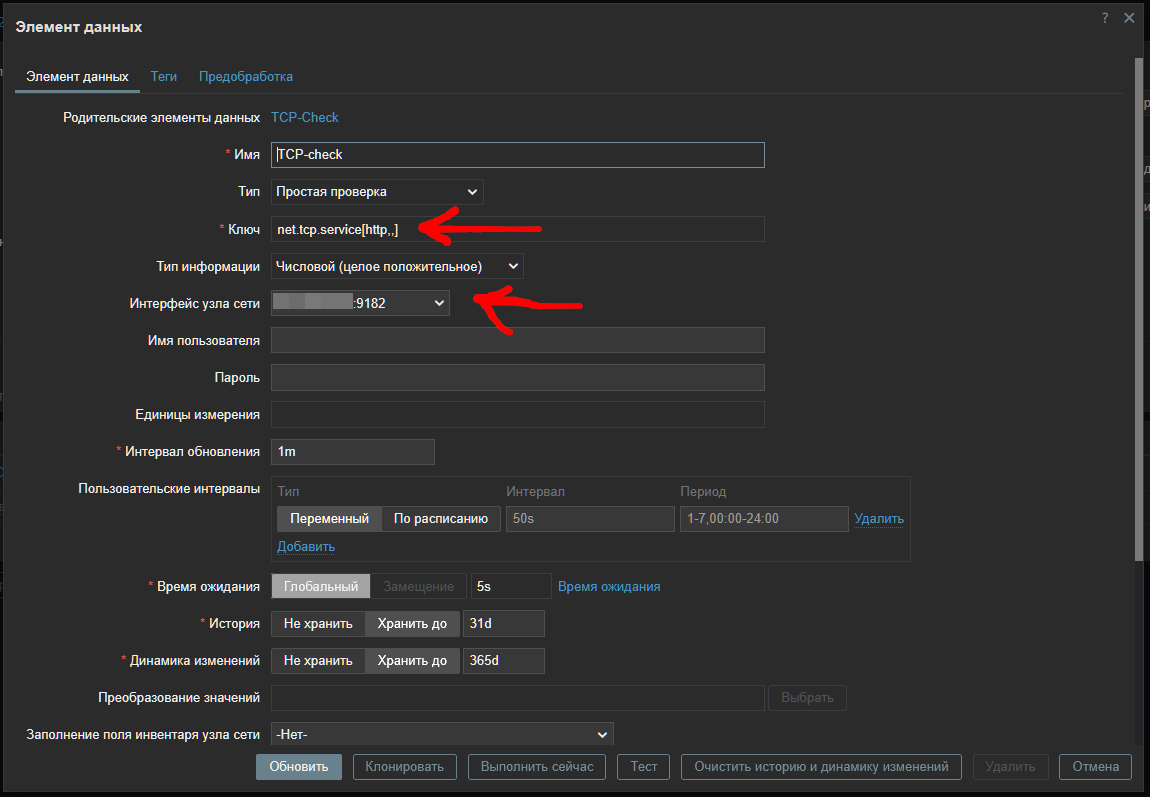The image size is (1150, 797).
Task: Select the Элемент данных tab
Action: [77, 76]
